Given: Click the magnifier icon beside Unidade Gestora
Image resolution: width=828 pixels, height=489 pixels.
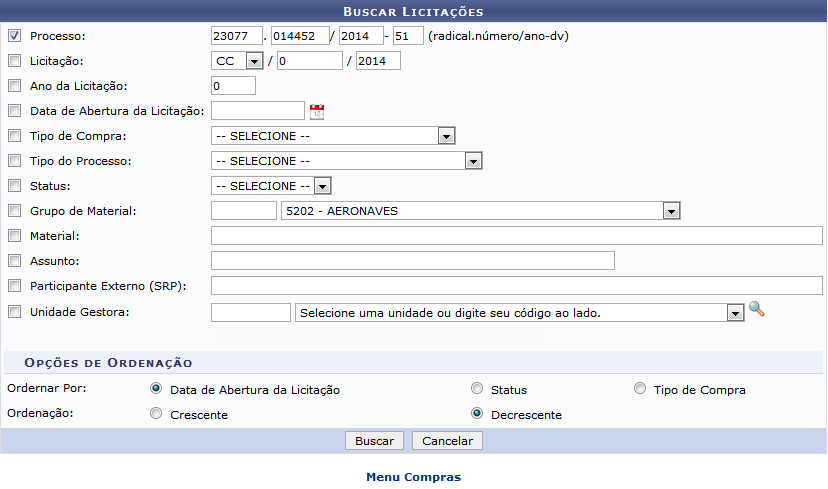Looking at the screenshot, I should click(x=756, y=310).
